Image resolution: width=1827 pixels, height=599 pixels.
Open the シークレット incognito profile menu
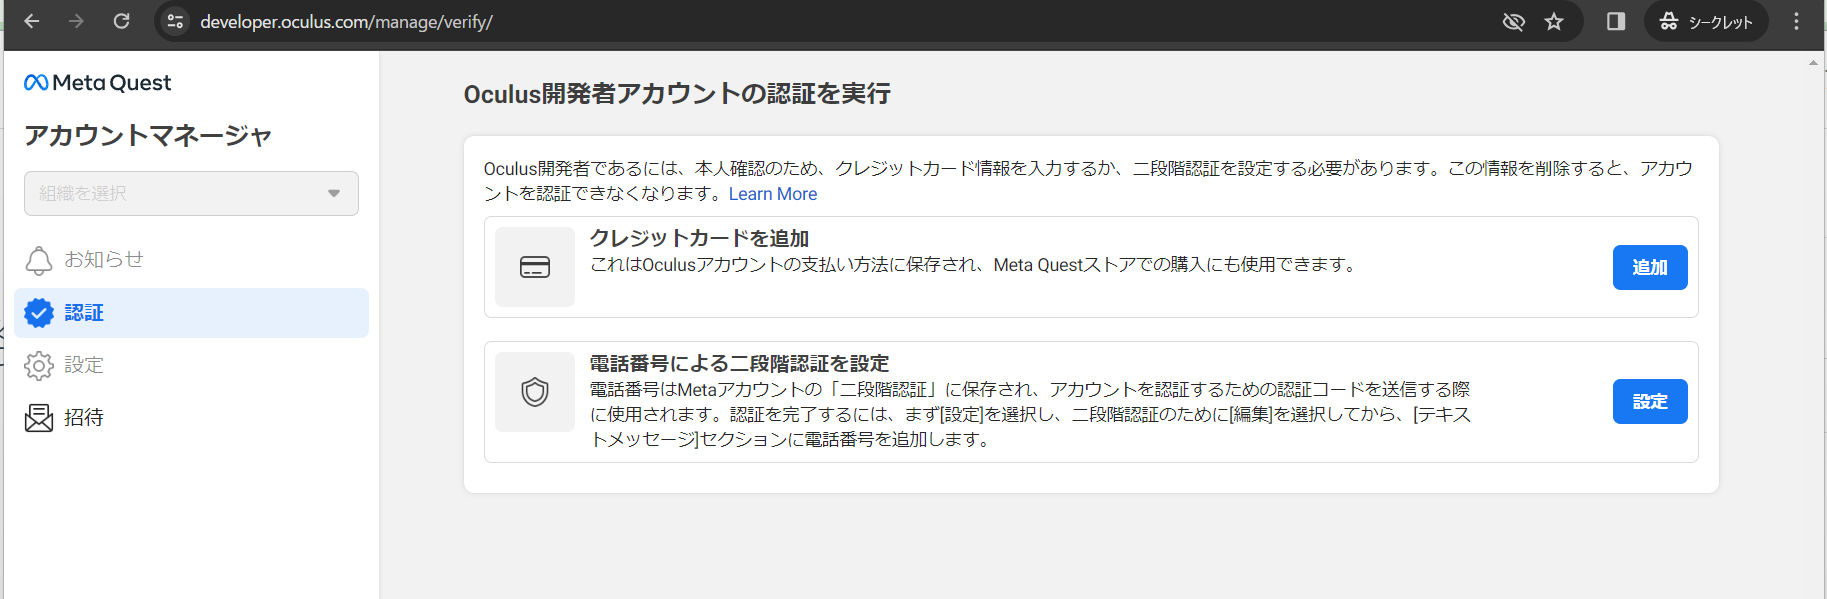pos(1705,22)
